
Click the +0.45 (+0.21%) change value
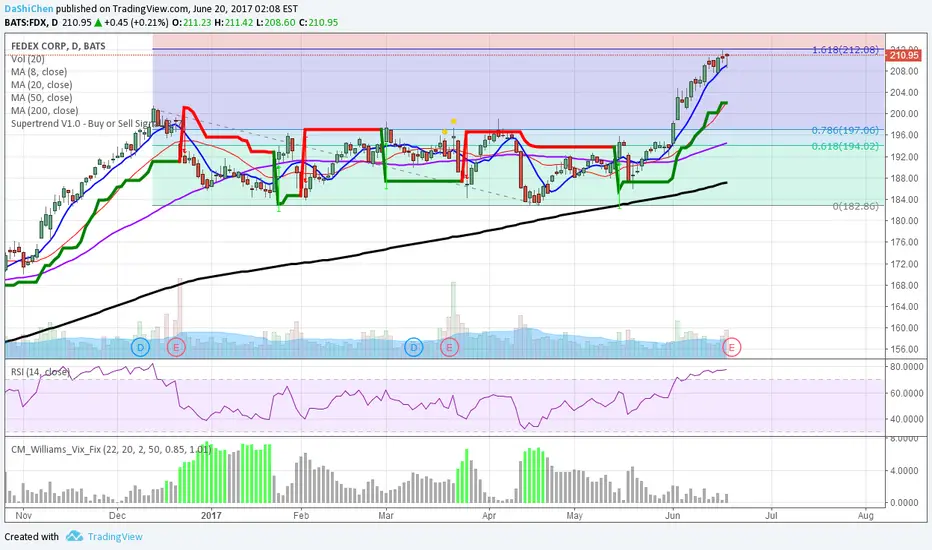[x=136, y=23]
